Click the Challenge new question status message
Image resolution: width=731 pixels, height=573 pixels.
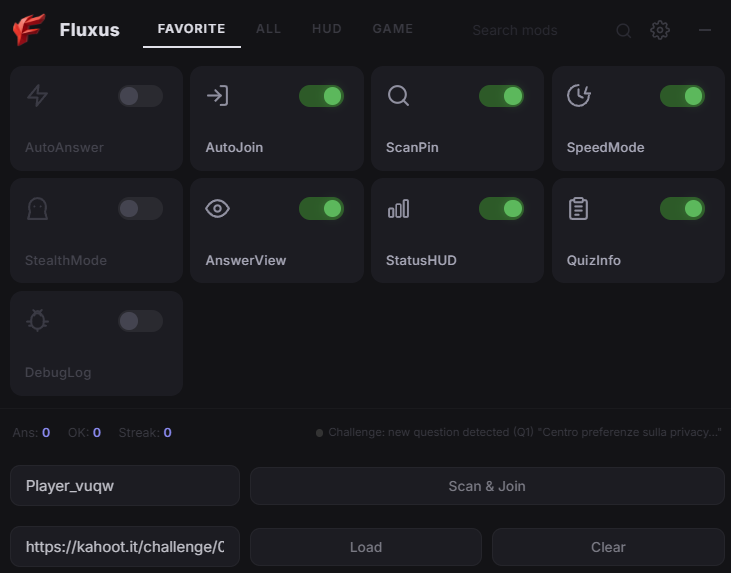point(519,432)
